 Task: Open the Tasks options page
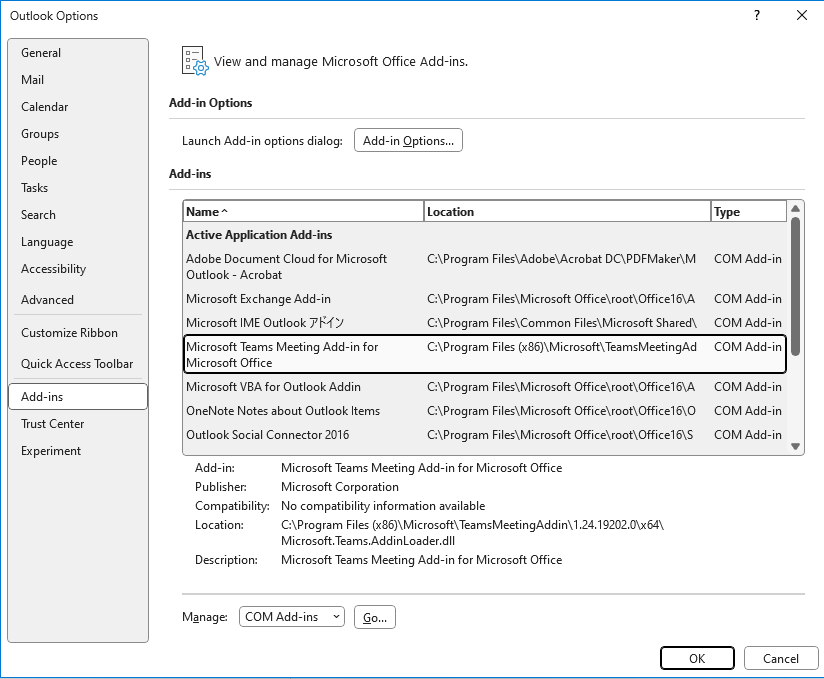click(78, 188)
